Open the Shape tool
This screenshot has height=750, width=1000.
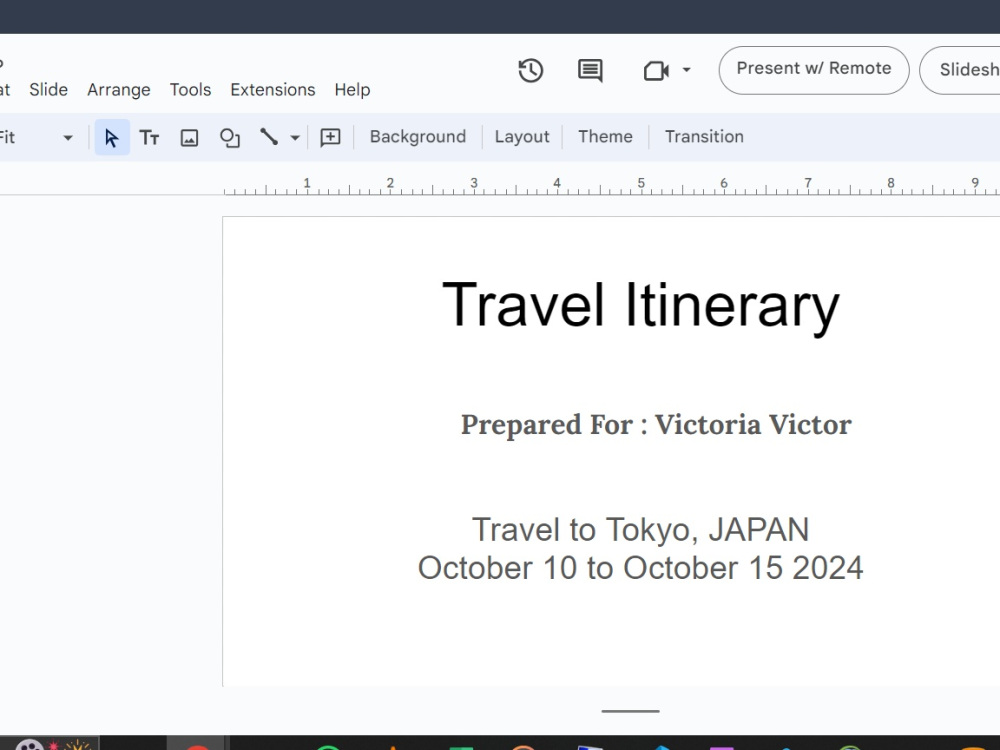pyautogui.click(x=230, y=138)
